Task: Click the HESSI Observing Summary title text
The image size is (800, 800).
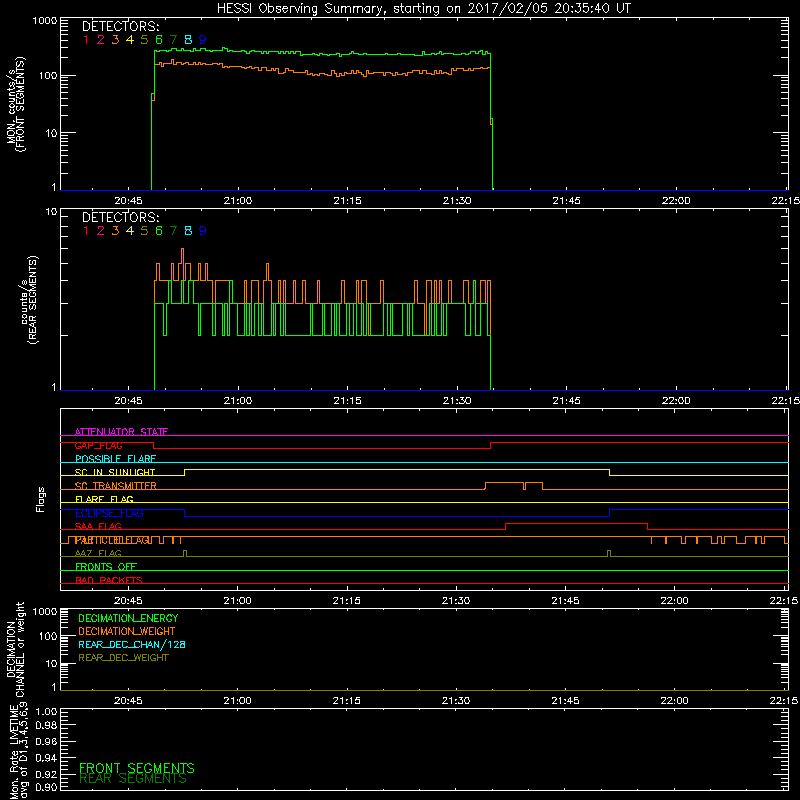Action: [x=423, y=9]
